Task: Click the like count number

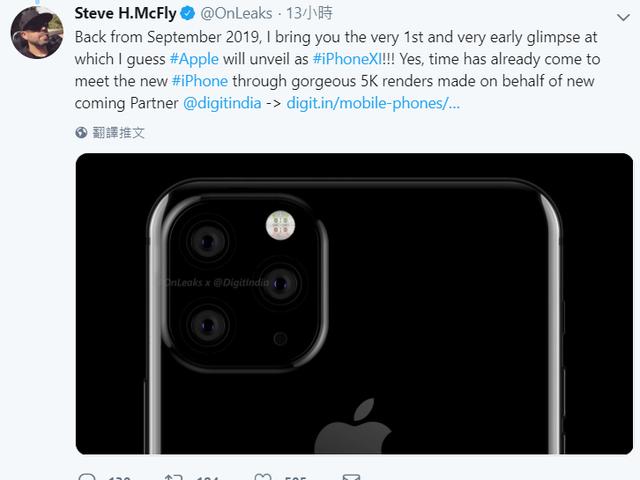Action: [x=293, y=477]
